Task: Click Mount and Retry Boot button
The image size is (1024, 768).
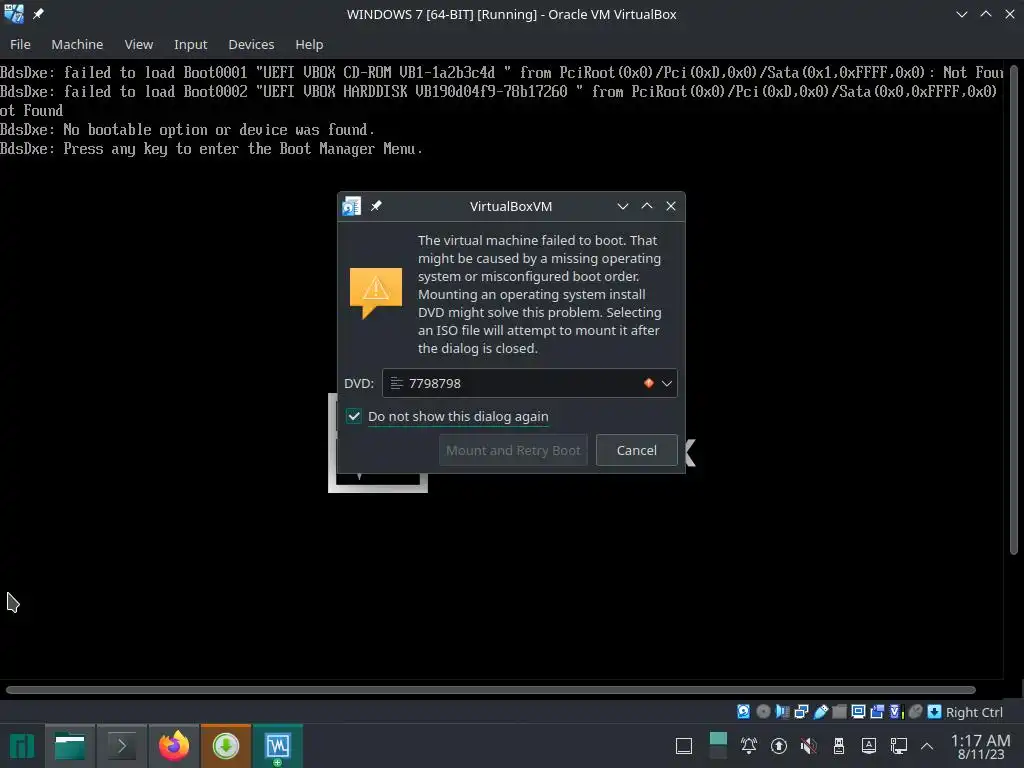Action: click(x=513, y=450)
